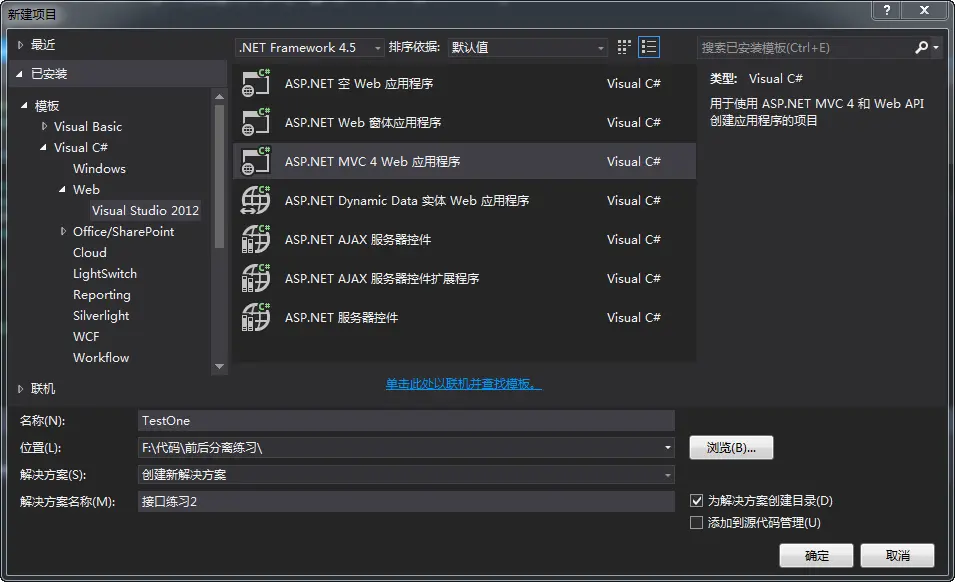Click the 解决方案名称 field containing 接口练习2

click(406, 502)
